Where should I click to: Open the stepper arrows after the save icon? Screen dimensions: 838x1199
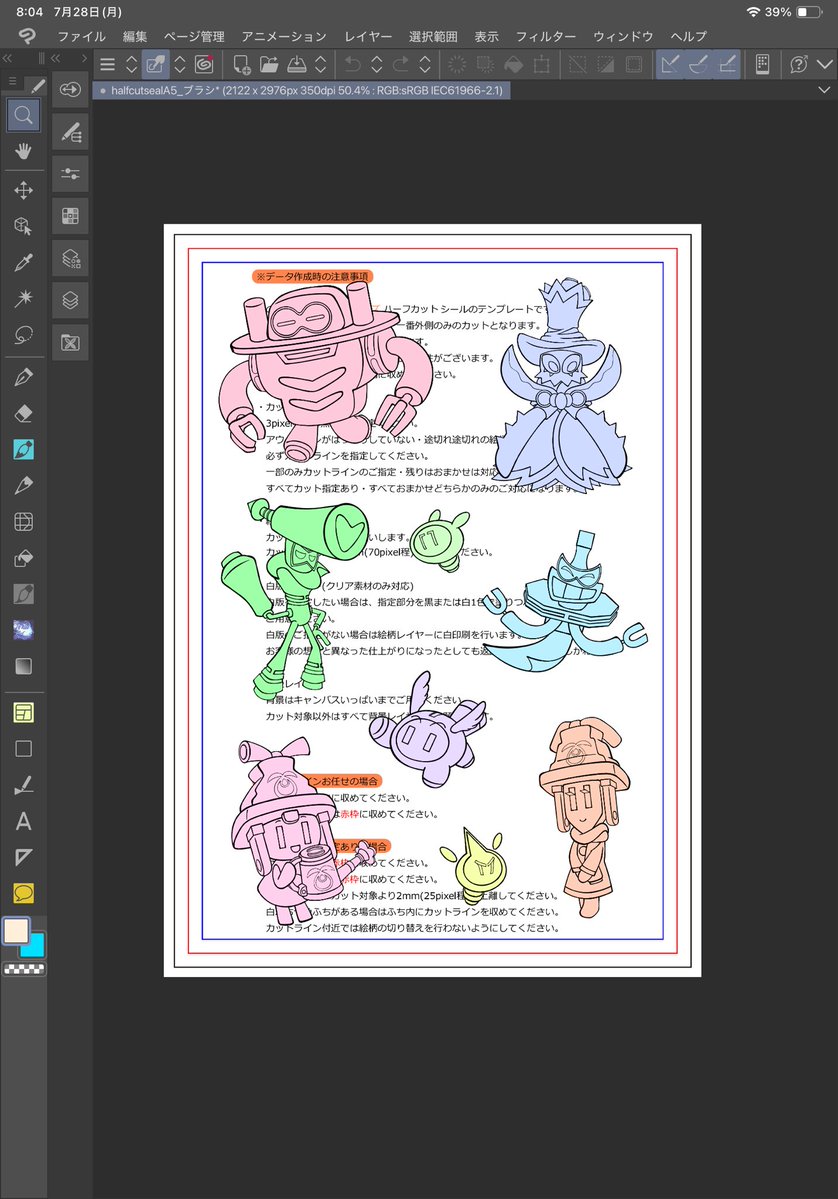coord(320,65)
